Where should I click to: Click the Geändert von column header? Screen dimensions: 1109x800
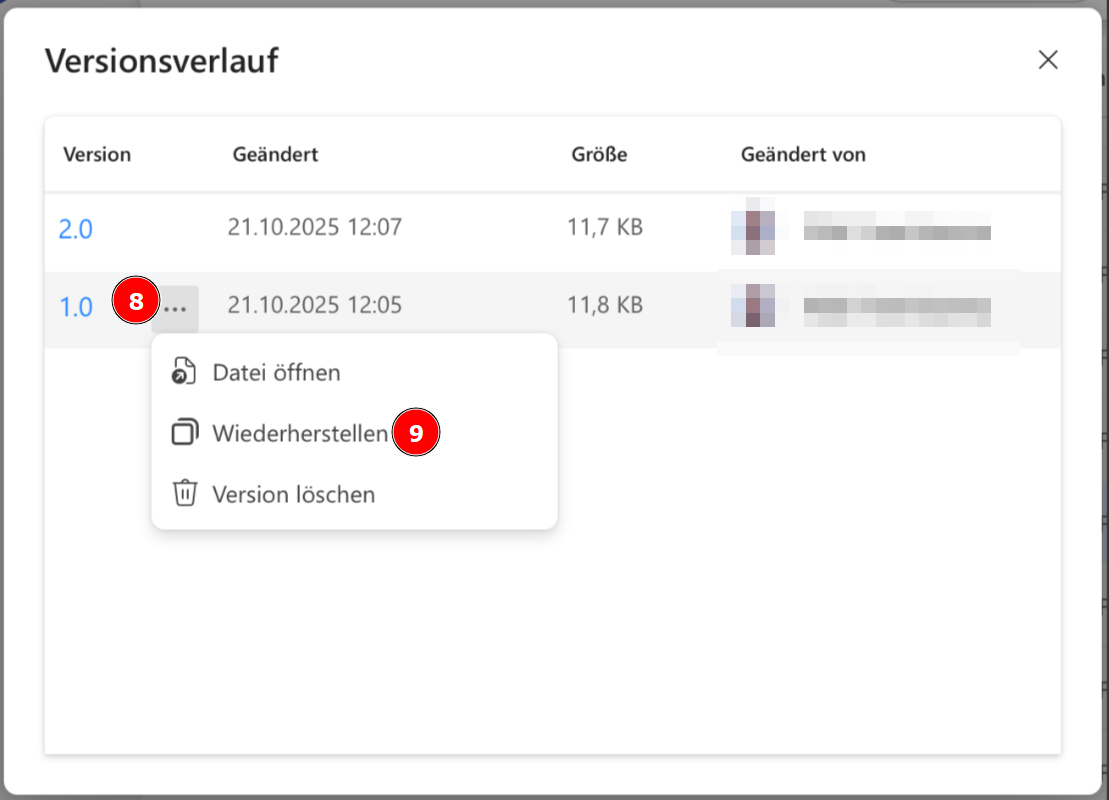tap(802, 155)
